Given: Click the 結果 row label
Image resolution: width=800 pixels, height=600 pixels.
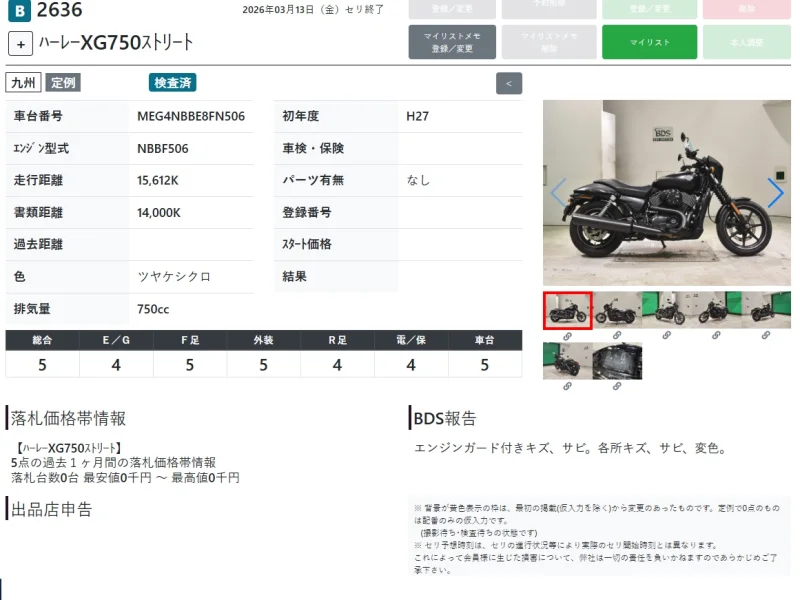Looking at the screenshot, I should [x=294, y=277].
